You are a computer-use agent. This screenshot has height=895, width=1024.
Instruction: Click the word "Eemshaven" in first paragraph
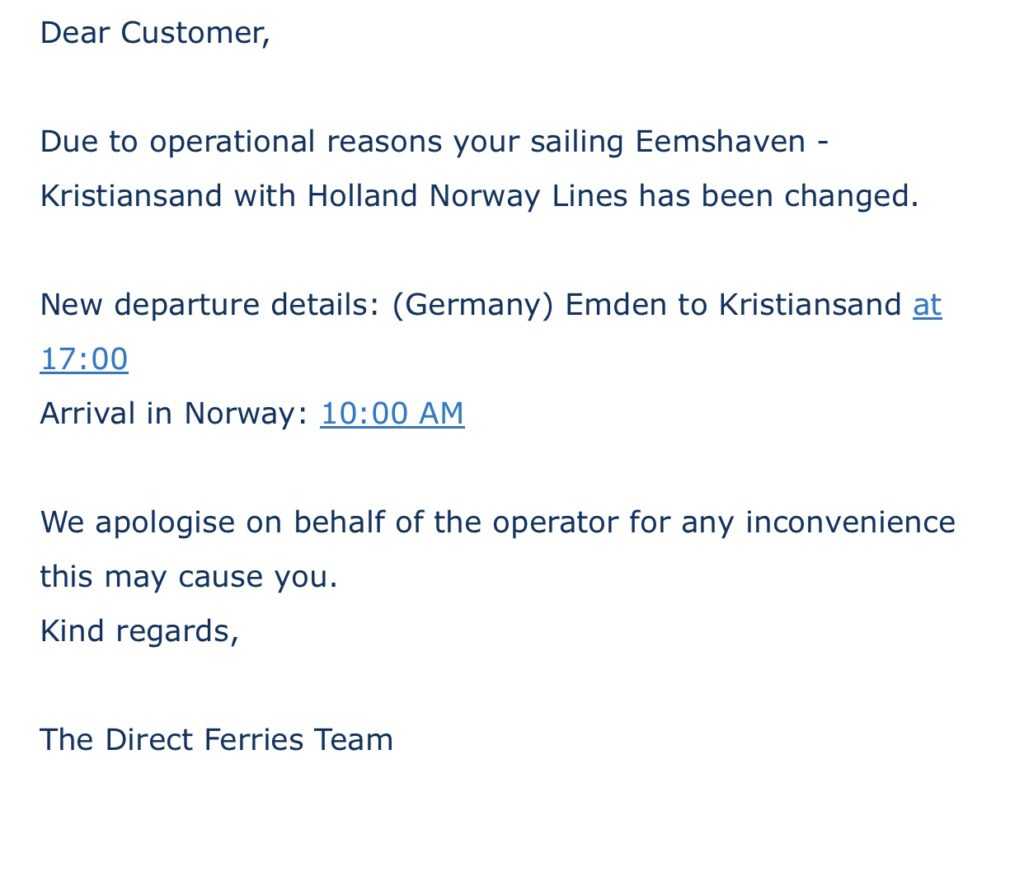(720, 141)
